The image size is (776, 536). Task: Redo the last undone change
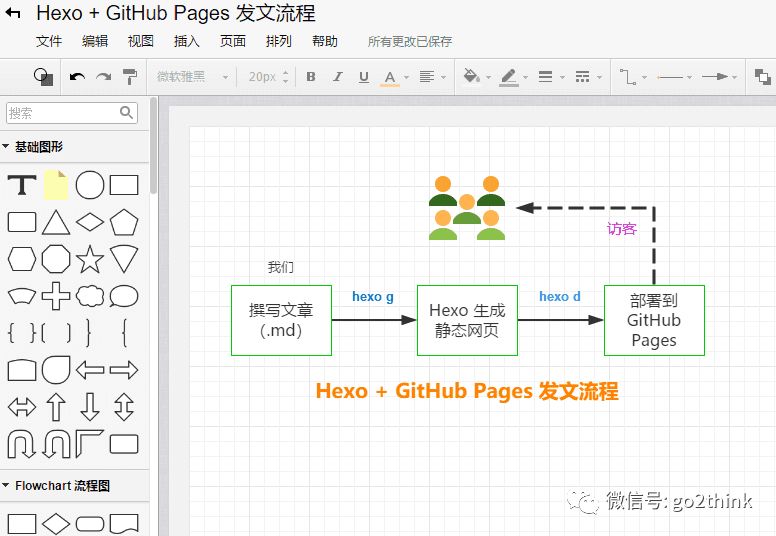pyautogui.click(x=103, y=77)
